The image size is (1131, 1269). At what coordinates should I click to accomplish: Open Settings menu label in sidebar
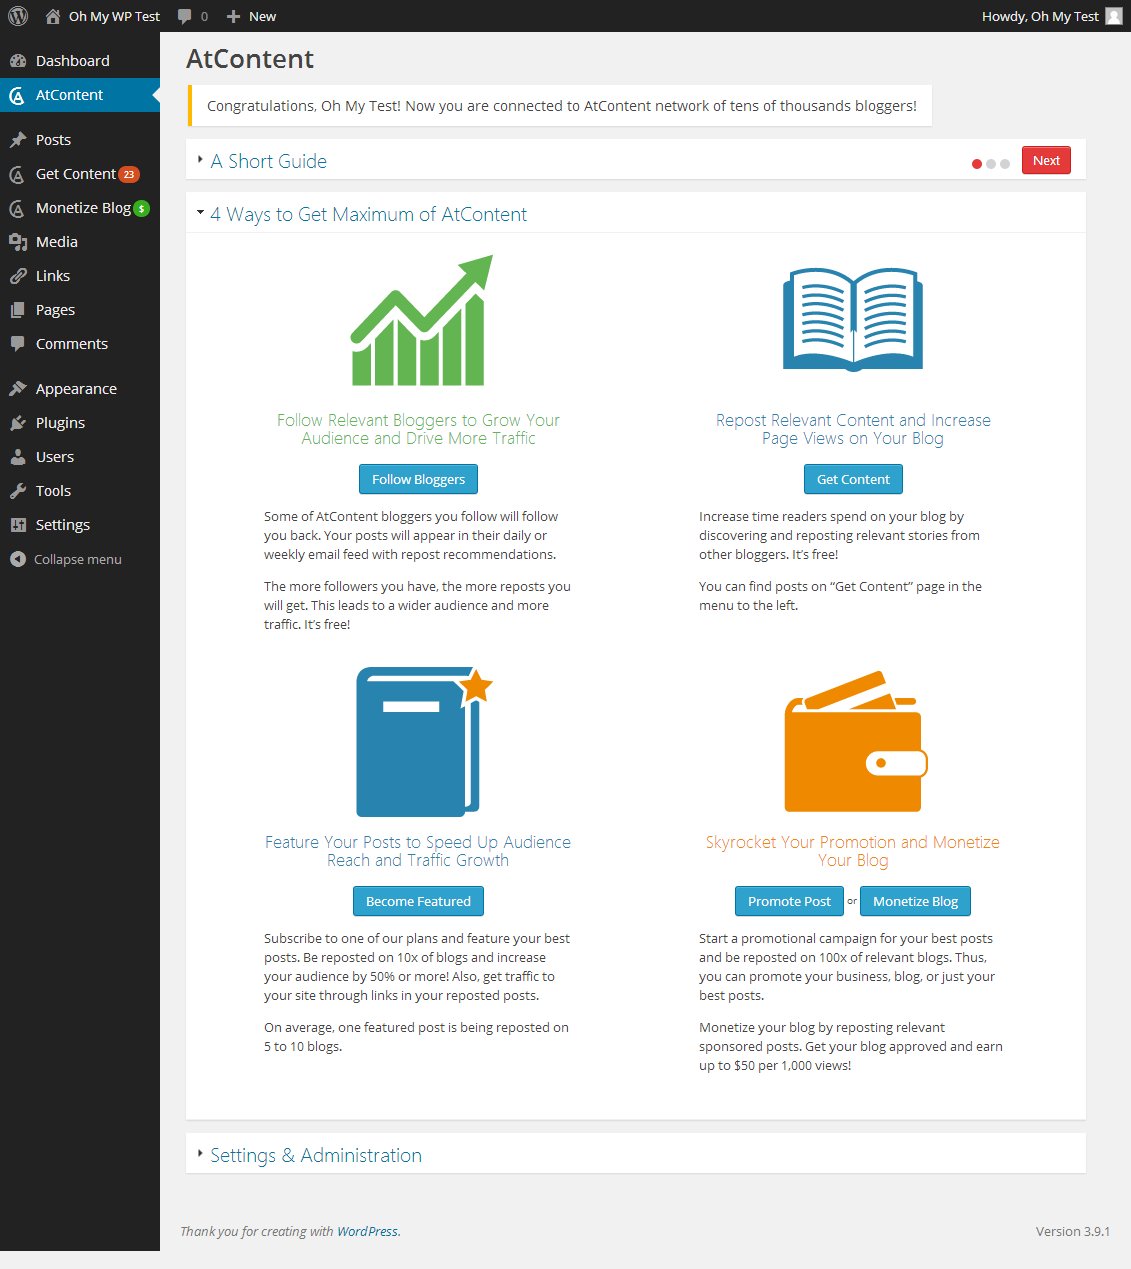[63, 525]
